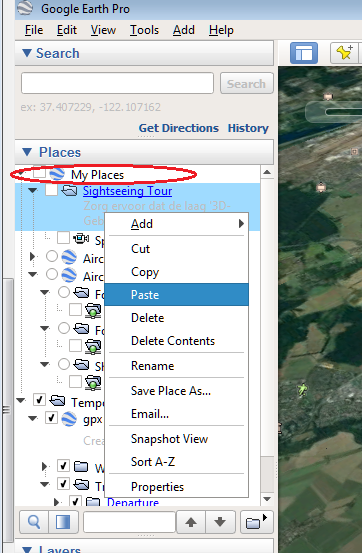Toggle the sidebar visibility toolbar icon

tap(304, 53)
